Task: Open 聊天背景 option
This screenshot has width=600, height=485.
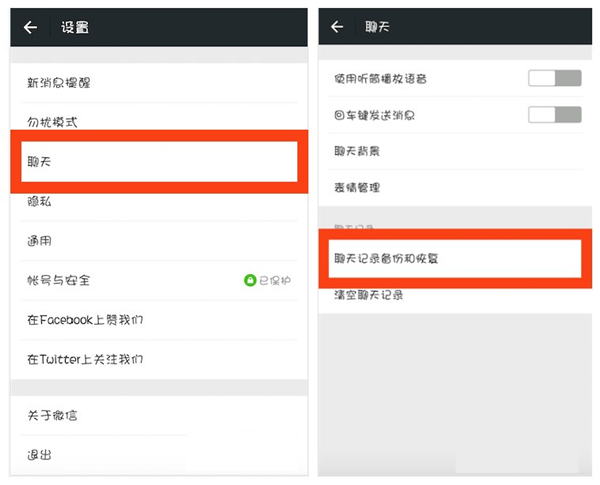Action: coord(455,151)
